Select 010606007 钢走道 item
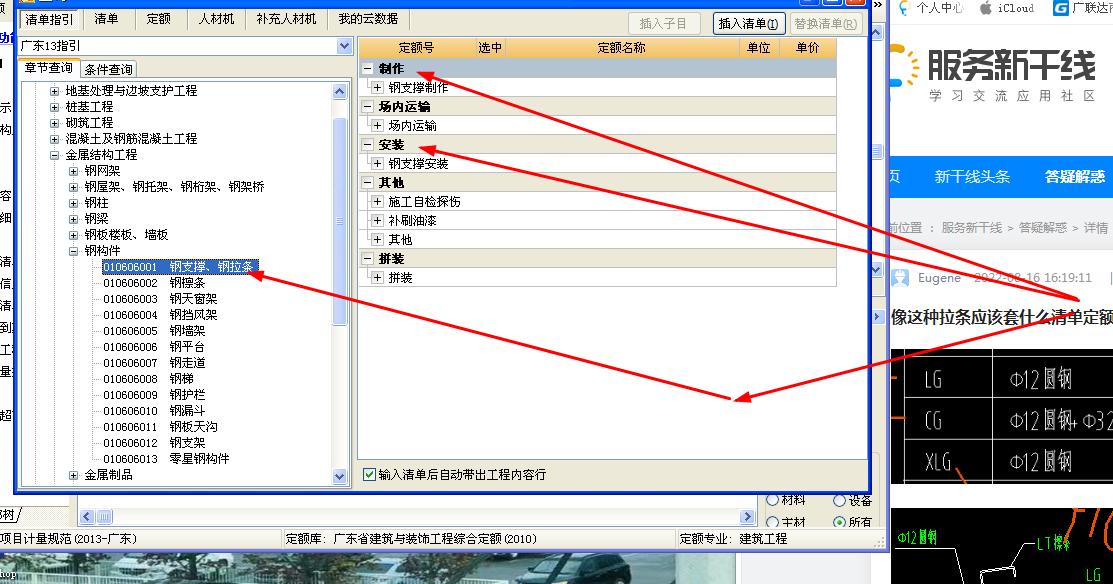This screenshot has height=584, width=1113. [154, 363]
